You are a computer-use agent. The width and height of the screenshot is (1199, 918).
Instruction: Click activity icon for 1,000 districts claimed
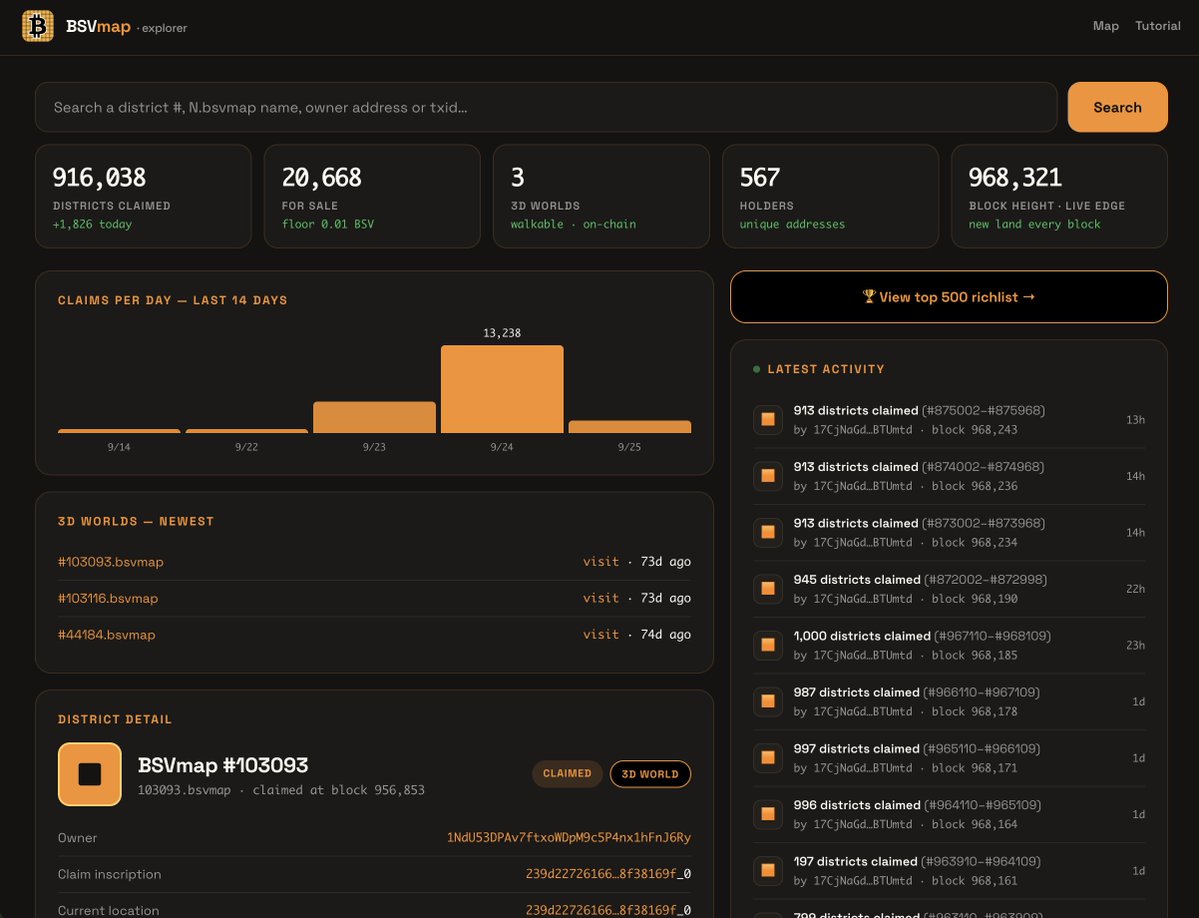pyautogui.click(x=768, y=645)
